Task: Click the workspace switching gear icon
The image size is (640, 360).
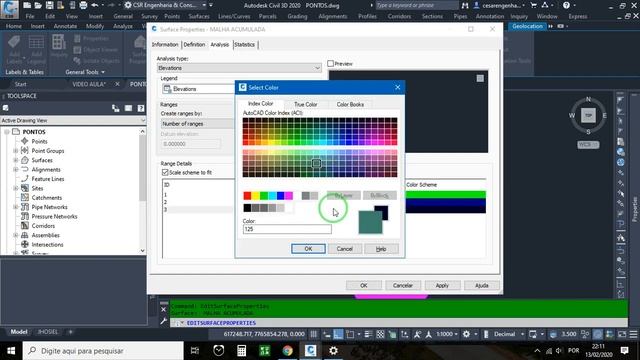Action: pyautogui.click(x=467, y=334)
